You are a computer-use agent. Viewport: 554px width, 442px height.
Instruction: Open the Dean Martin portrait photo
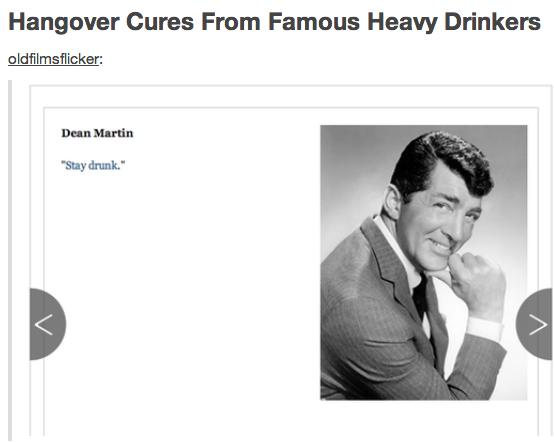[x=424, y=263]
